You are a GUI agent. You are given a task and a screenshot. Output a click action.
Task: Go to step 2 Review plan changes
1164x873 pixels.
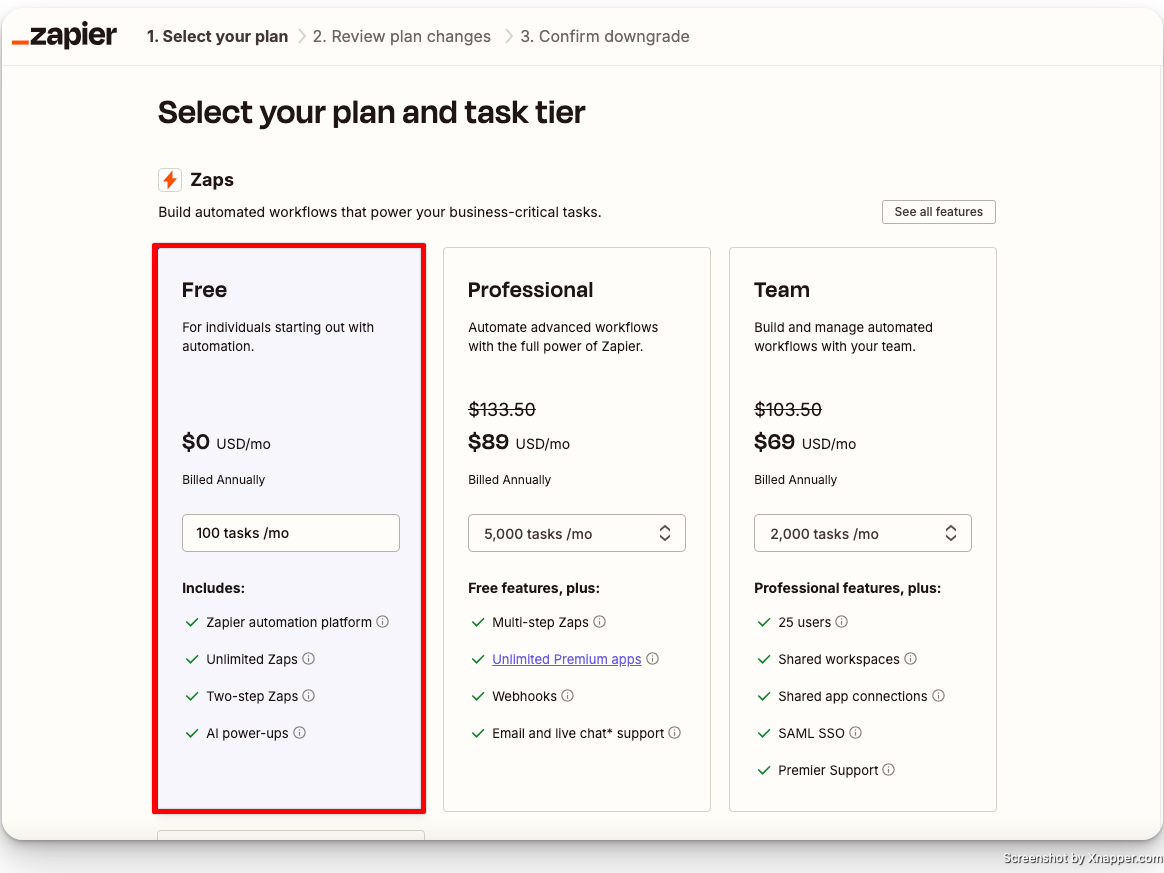402,36
